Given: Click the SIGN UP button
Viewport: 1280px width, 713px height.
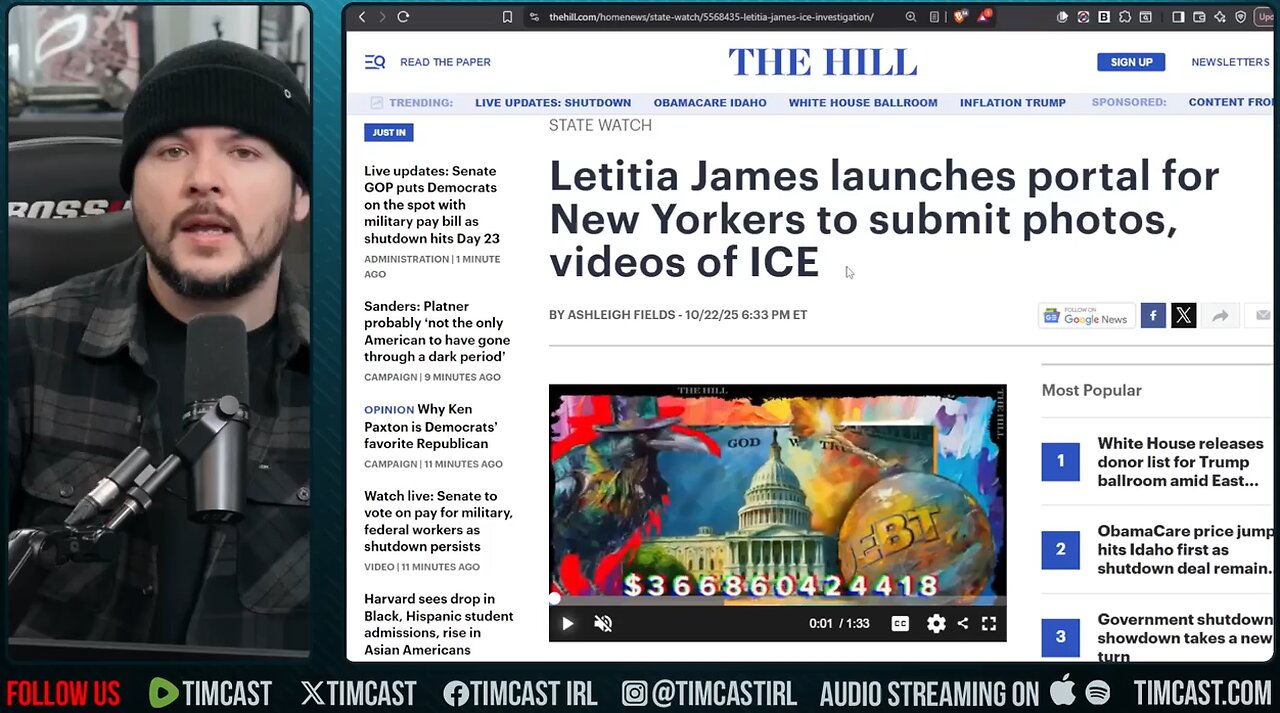Looking at the screenshot, I should [x=1131, y=62].
